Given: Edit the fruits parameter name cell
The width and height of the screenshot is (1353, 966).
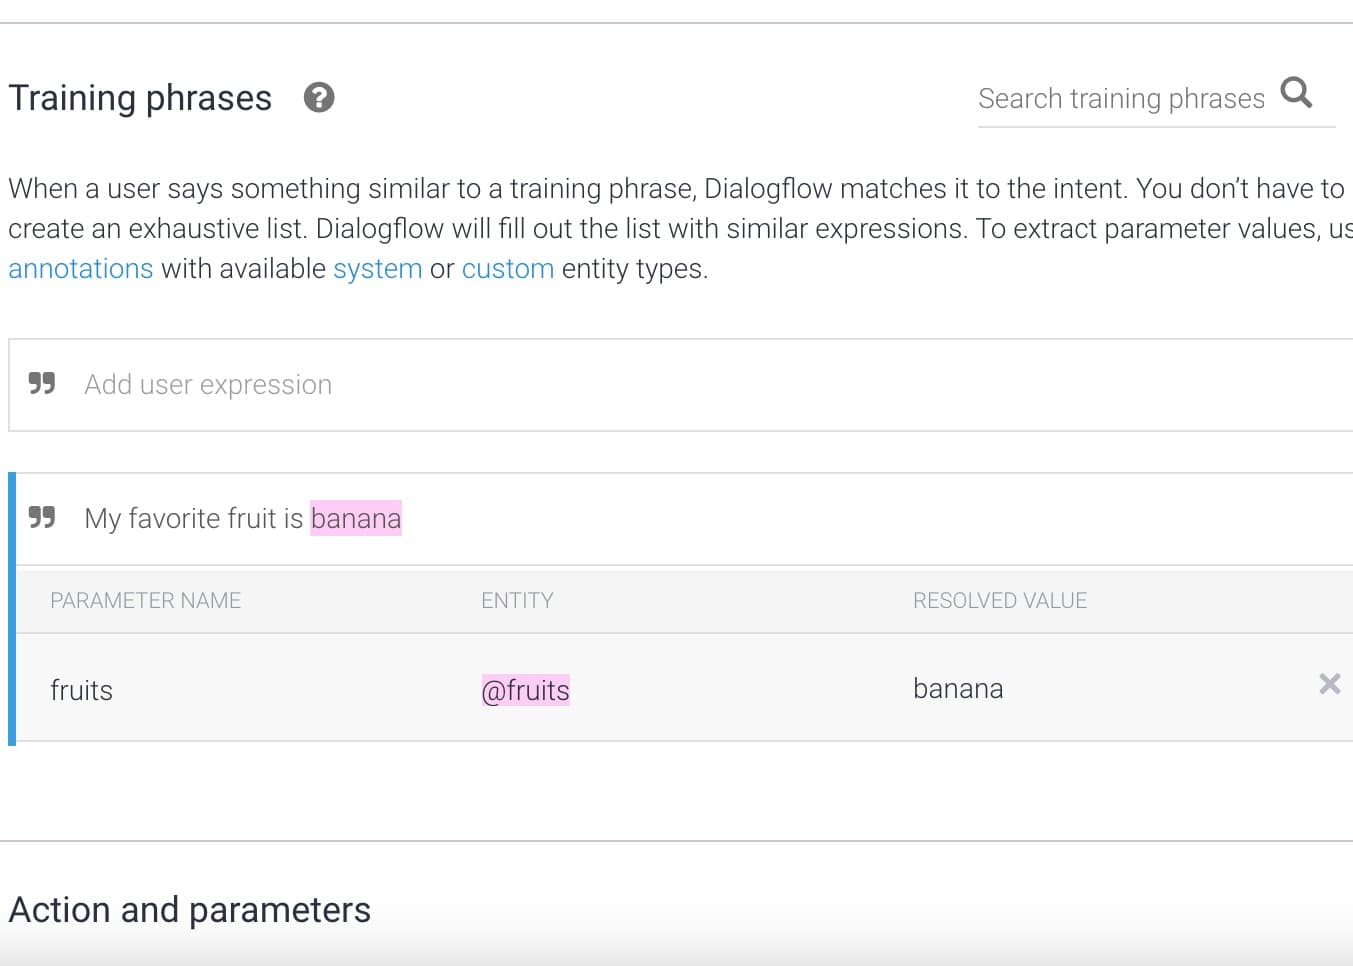Looking at the screenshot, I should pyautogui.click(x=82, y=690).
